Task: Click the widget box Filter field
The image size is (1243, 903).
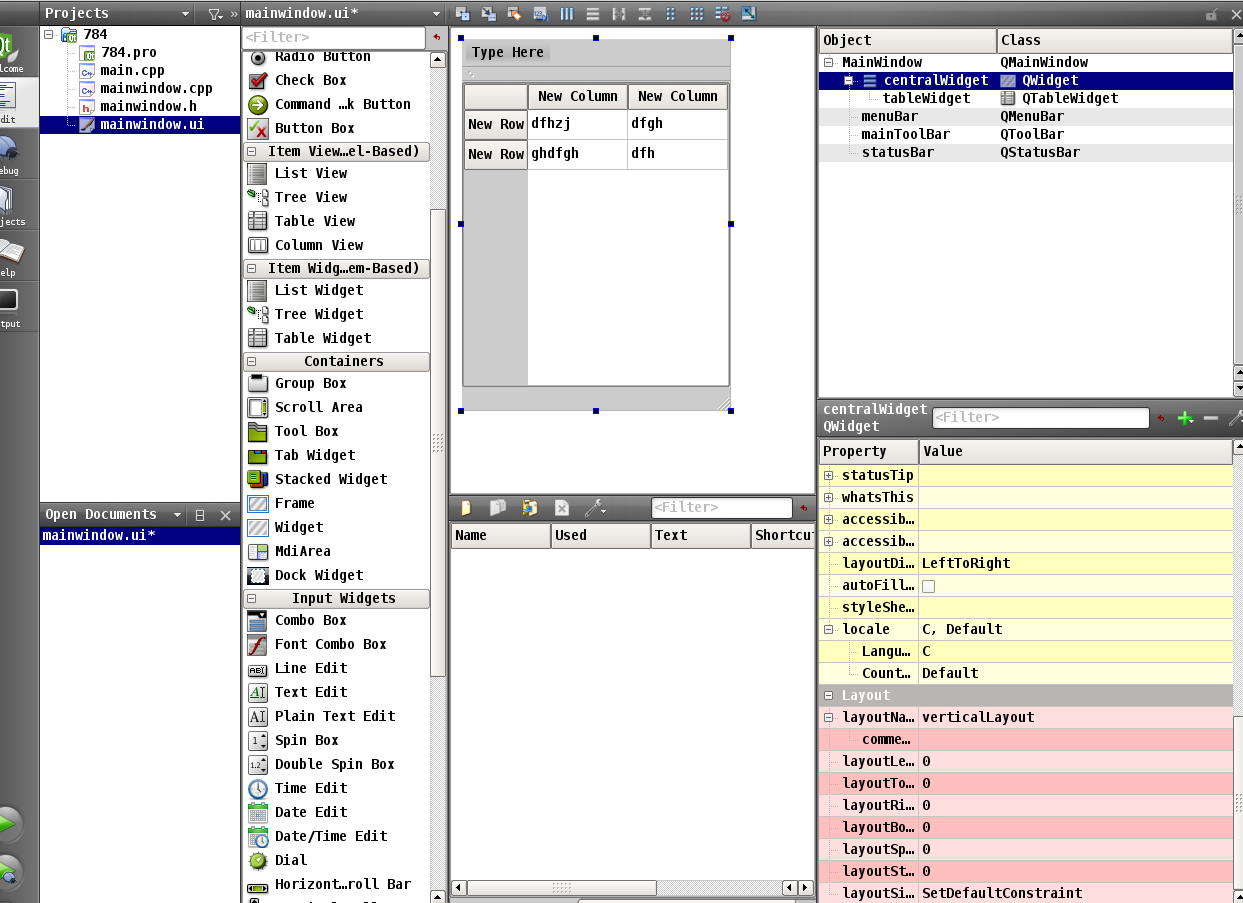Action: coord(335,37)
